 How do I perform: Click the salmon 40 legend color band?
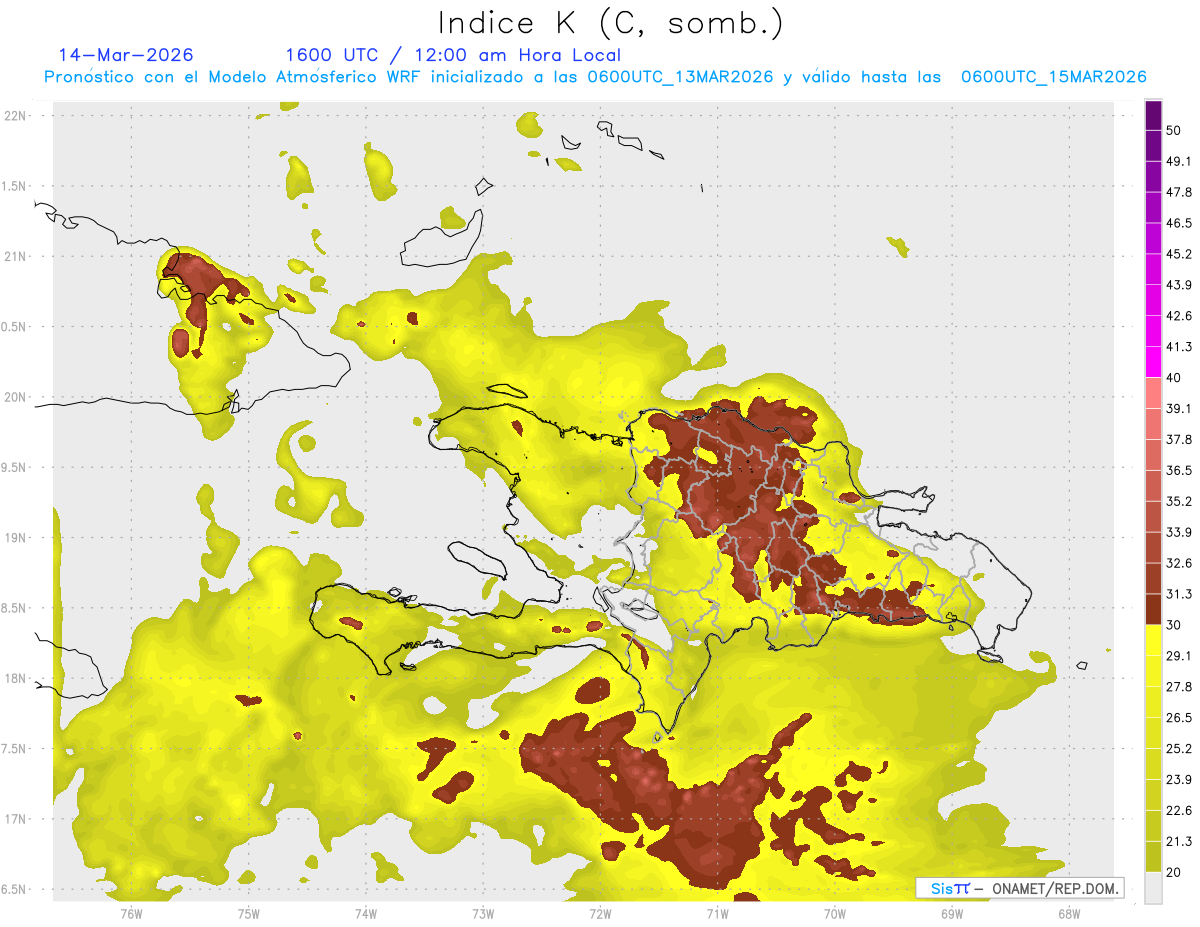pyautogui.click(x=1153, y=393)
